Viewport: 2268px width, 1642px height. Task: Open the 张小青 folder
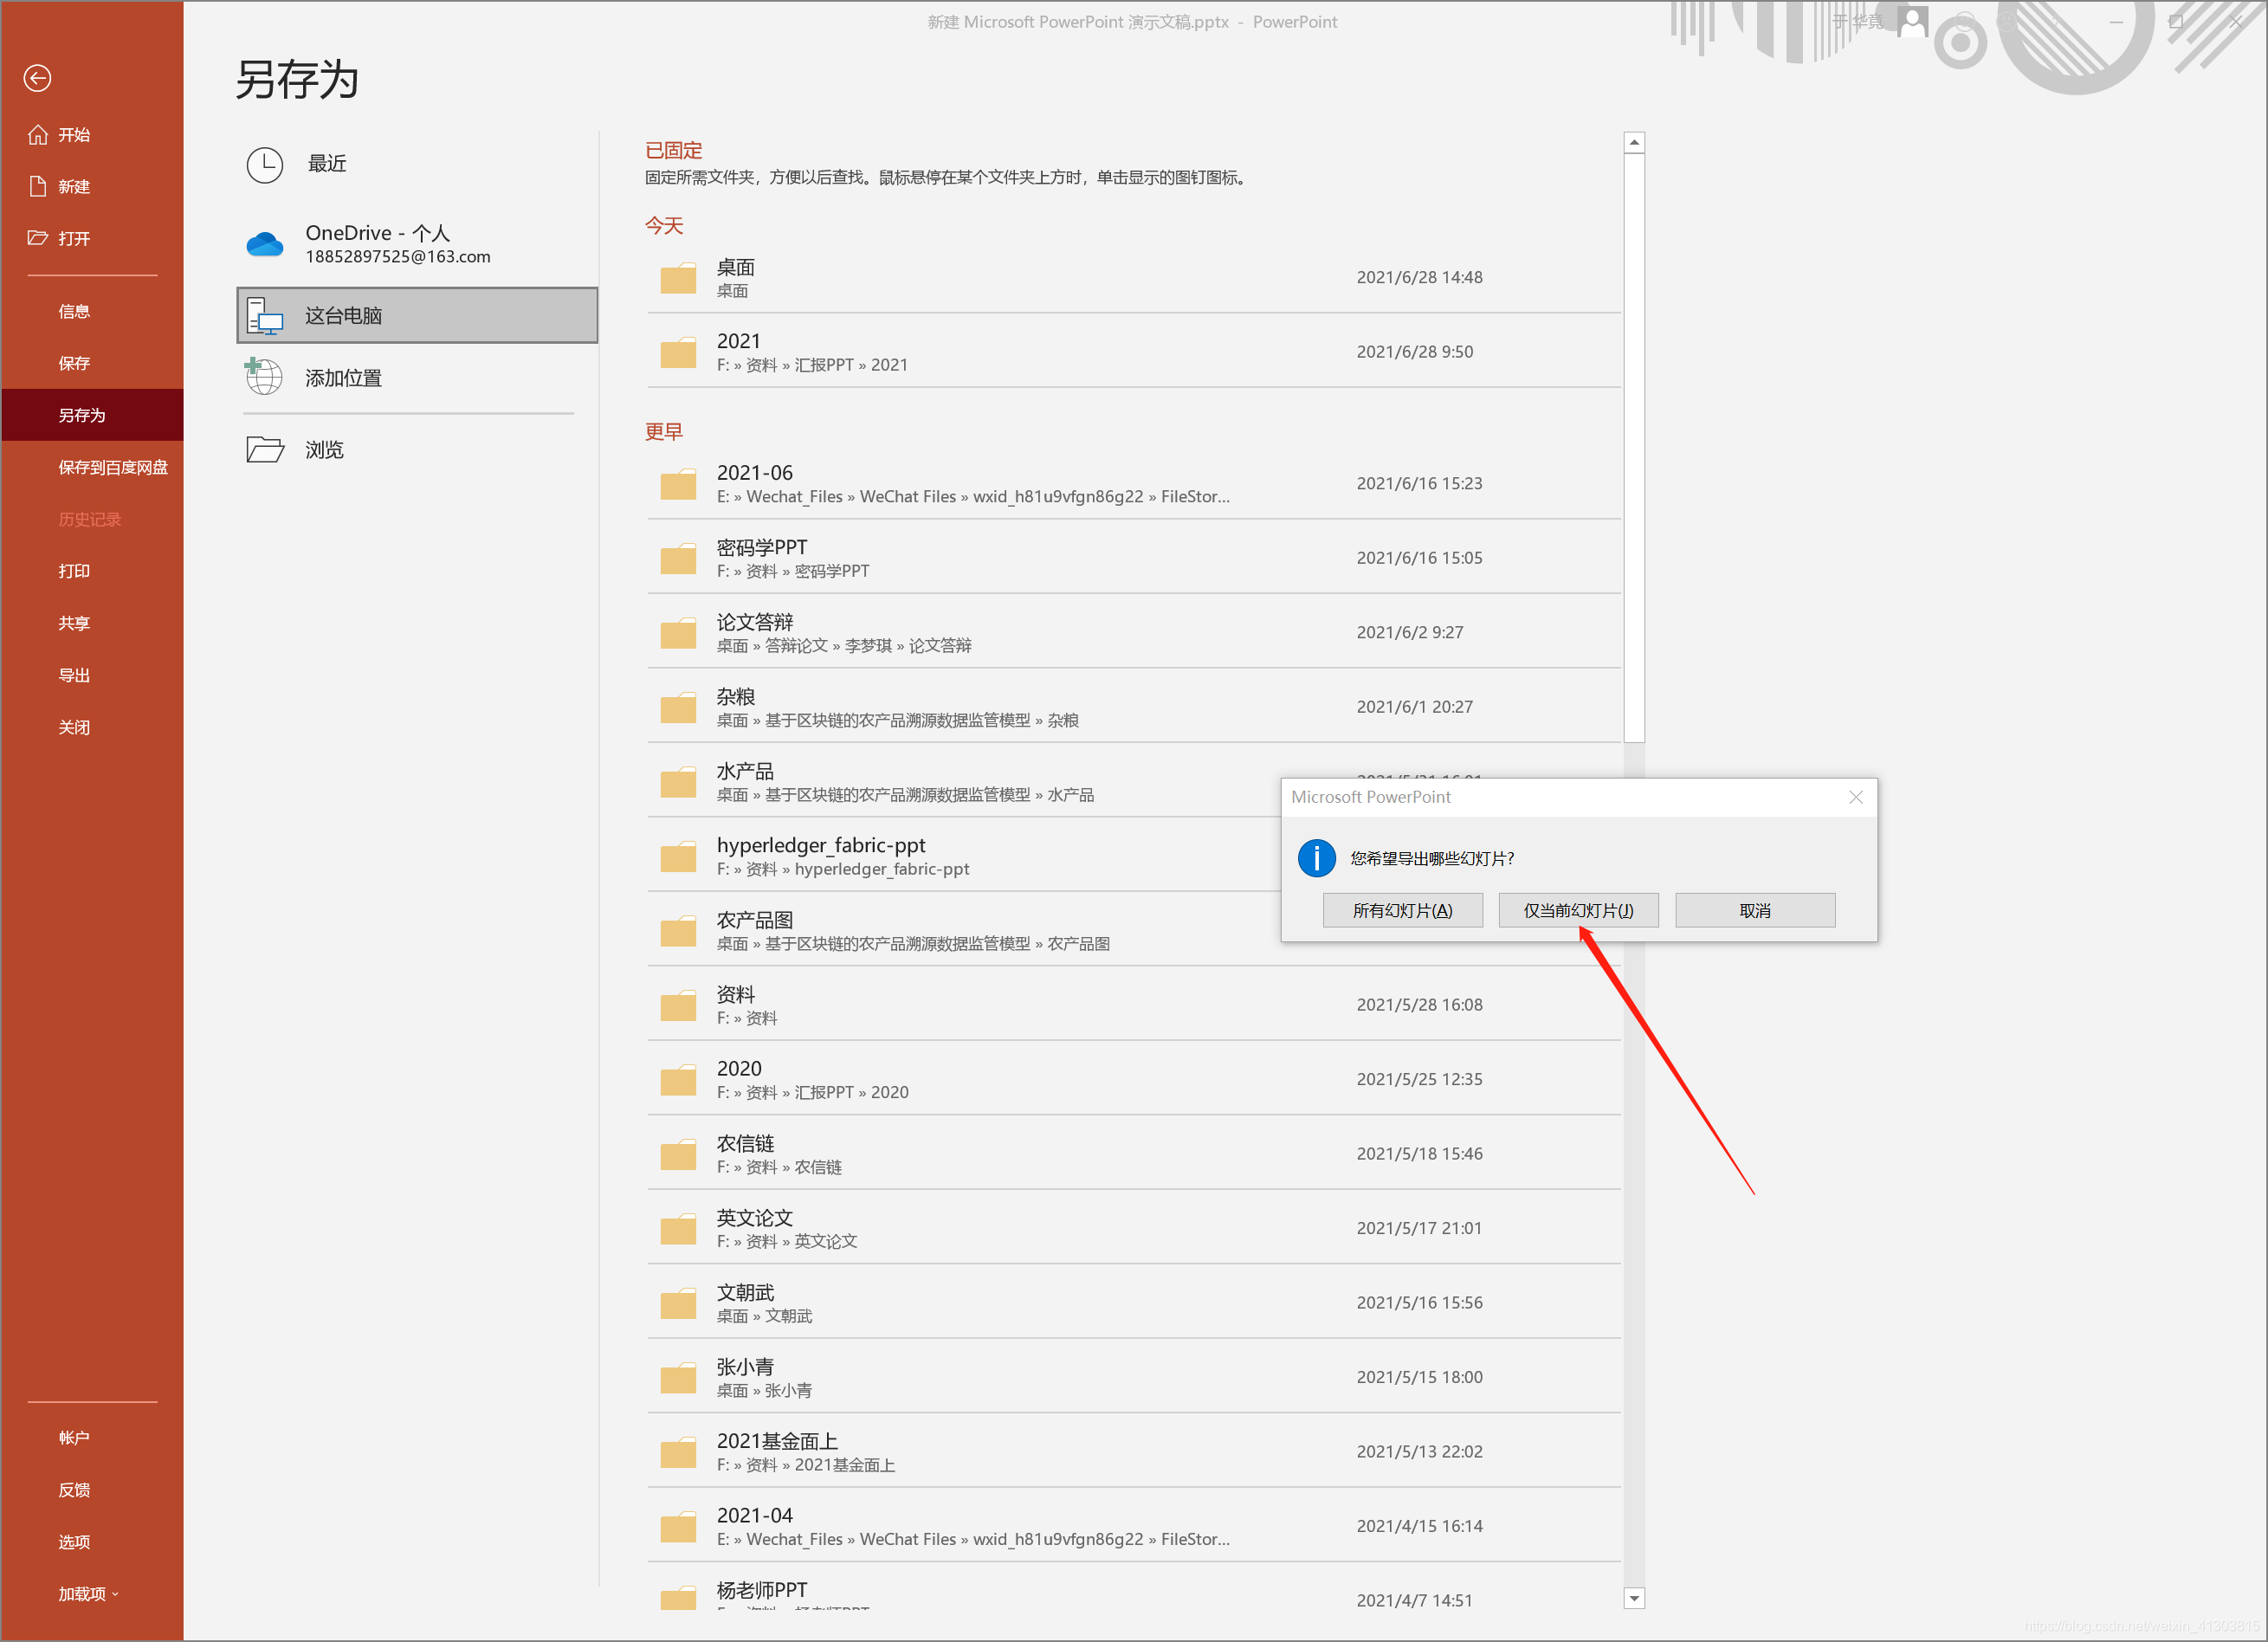(1134, 1378)
